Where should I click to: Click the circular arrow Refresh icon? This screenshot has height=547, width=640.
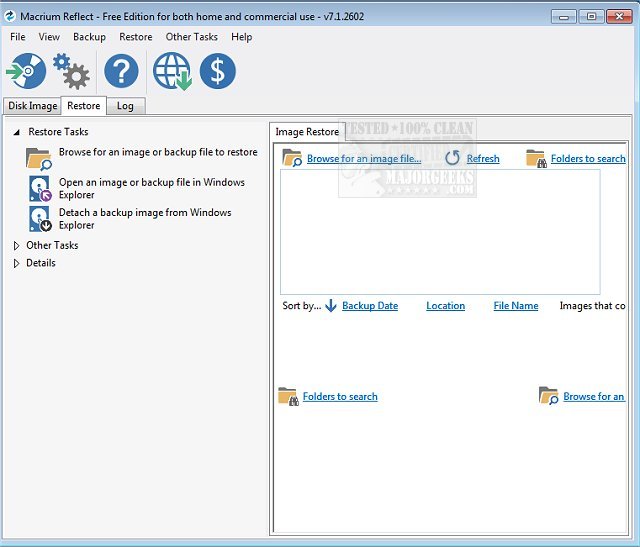point(452,158)
